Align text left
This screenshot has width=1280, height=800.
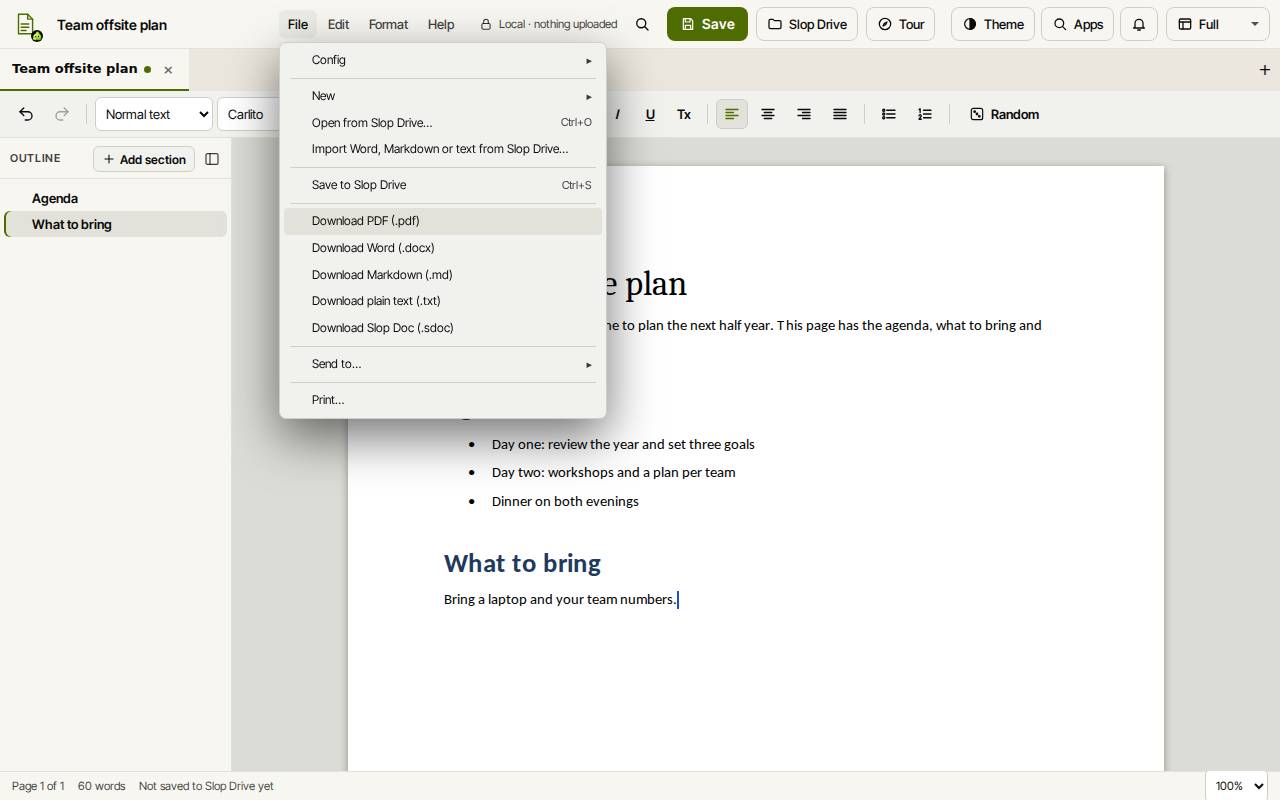[732, 114]
